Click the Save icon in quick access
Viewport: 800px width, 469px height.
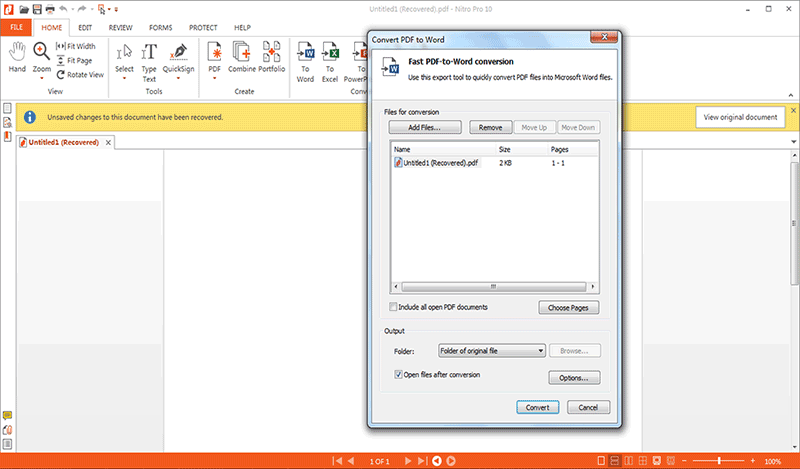click(37, 9)
